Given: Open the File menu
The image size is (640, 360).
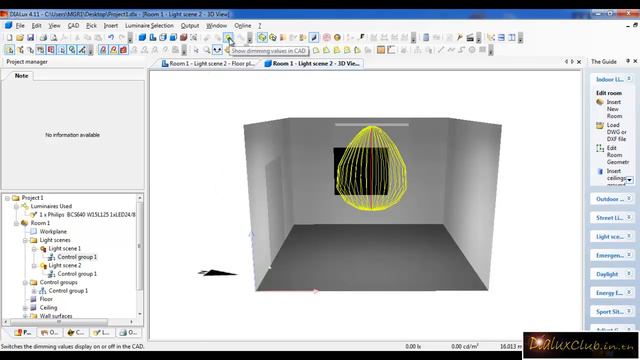Looking at the screenshot, I should [x=20, y=25].
